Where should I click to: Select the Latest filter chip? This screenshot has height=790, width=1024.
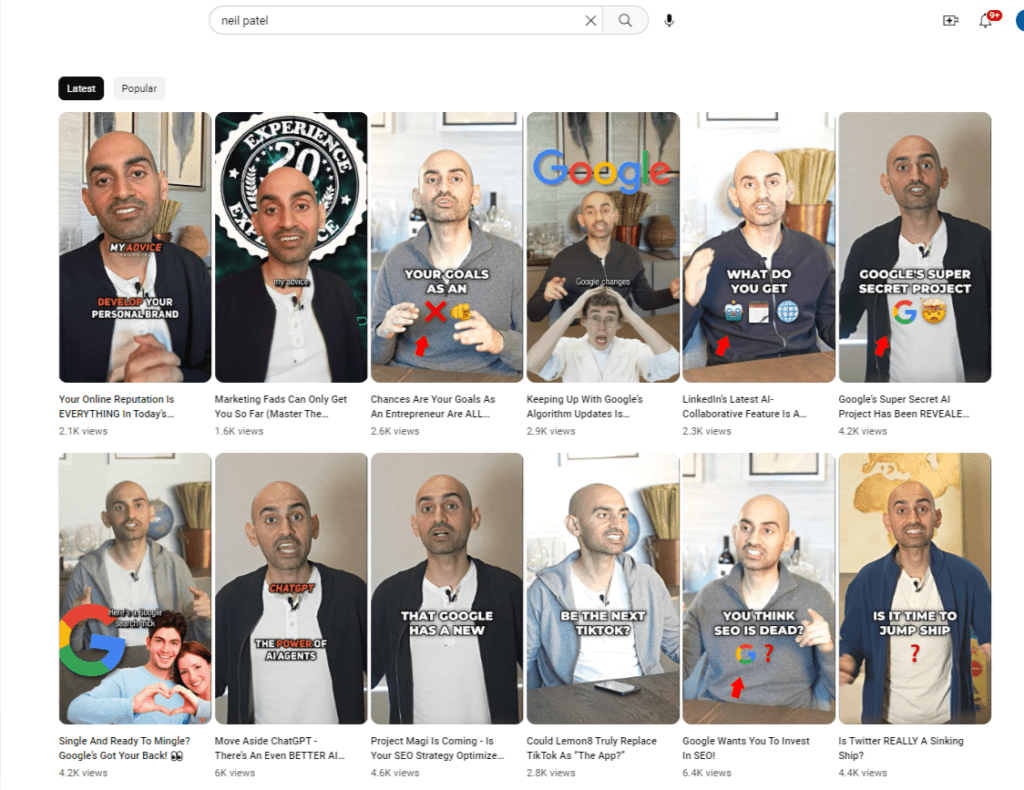81,88
